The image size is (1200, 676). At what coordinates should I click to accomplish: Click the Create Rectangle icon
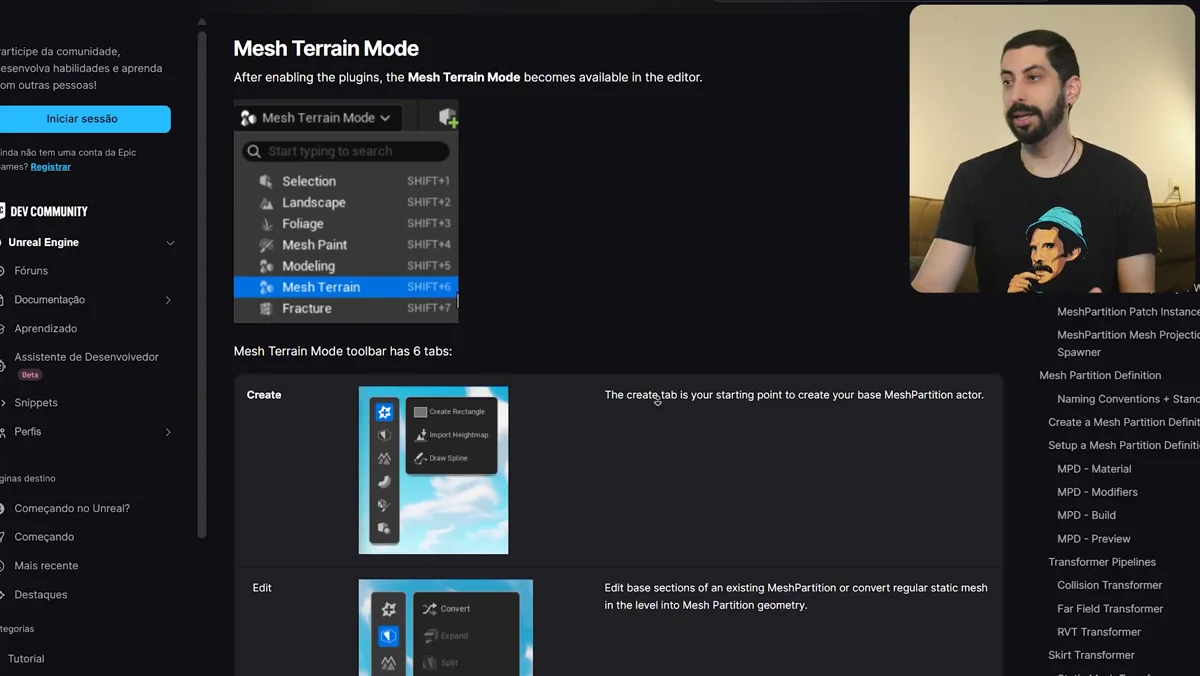coord(421,412)
